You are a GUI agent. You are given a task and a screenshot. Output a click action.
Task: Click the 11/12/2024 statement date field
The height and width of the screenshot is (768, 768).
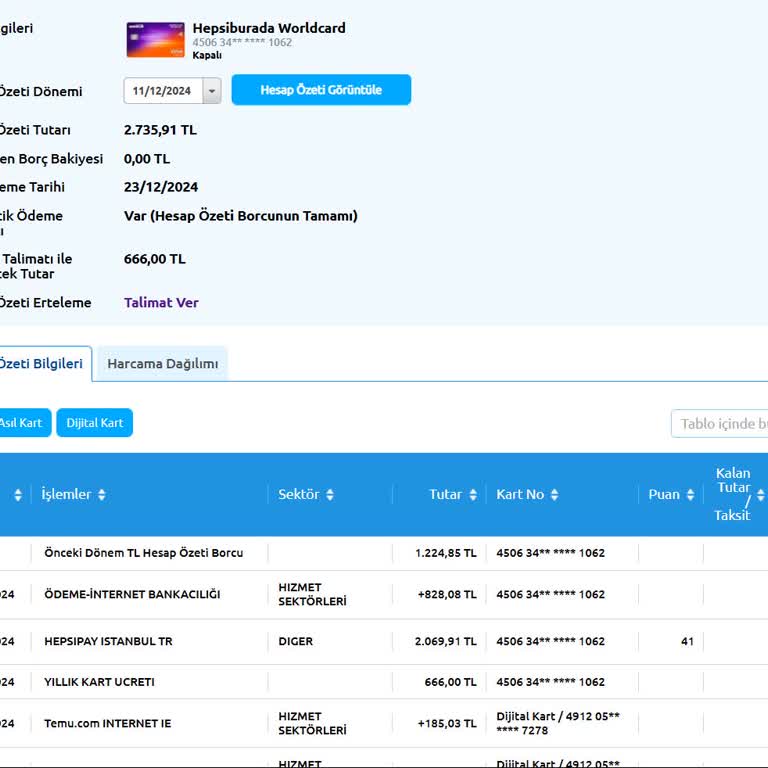tap(162, 91)
